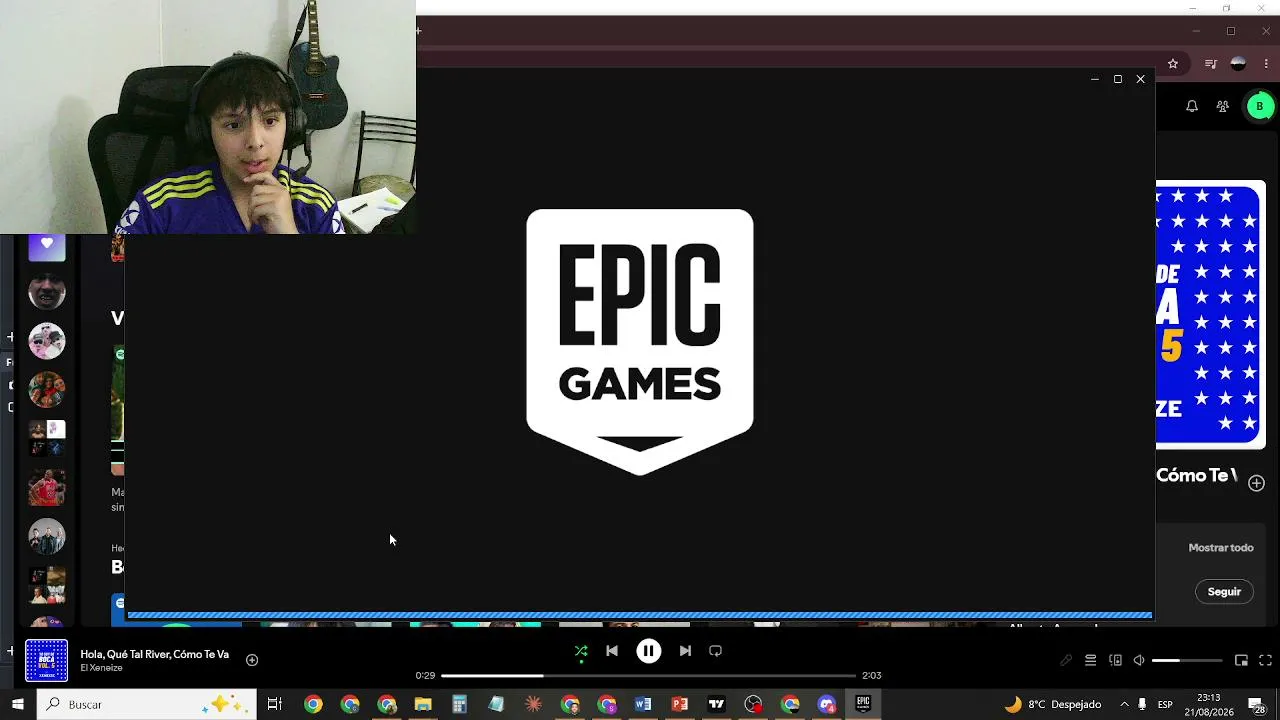The image size is (1280, 720).
Task: Open TradingView from the taskbar
Action: click(x=716, y=704)
